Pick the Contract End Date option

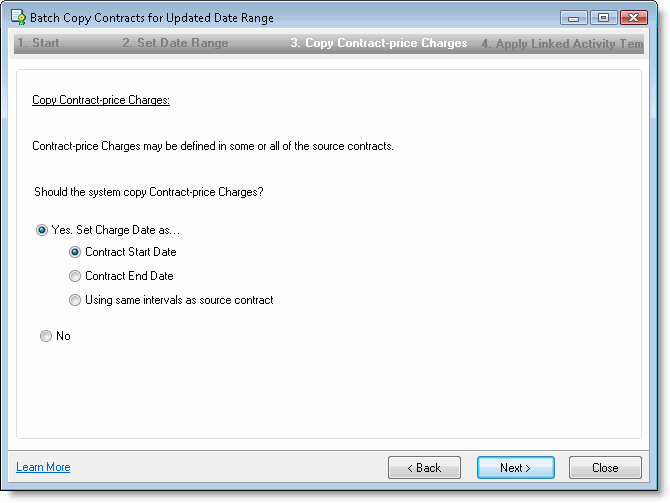75,276
